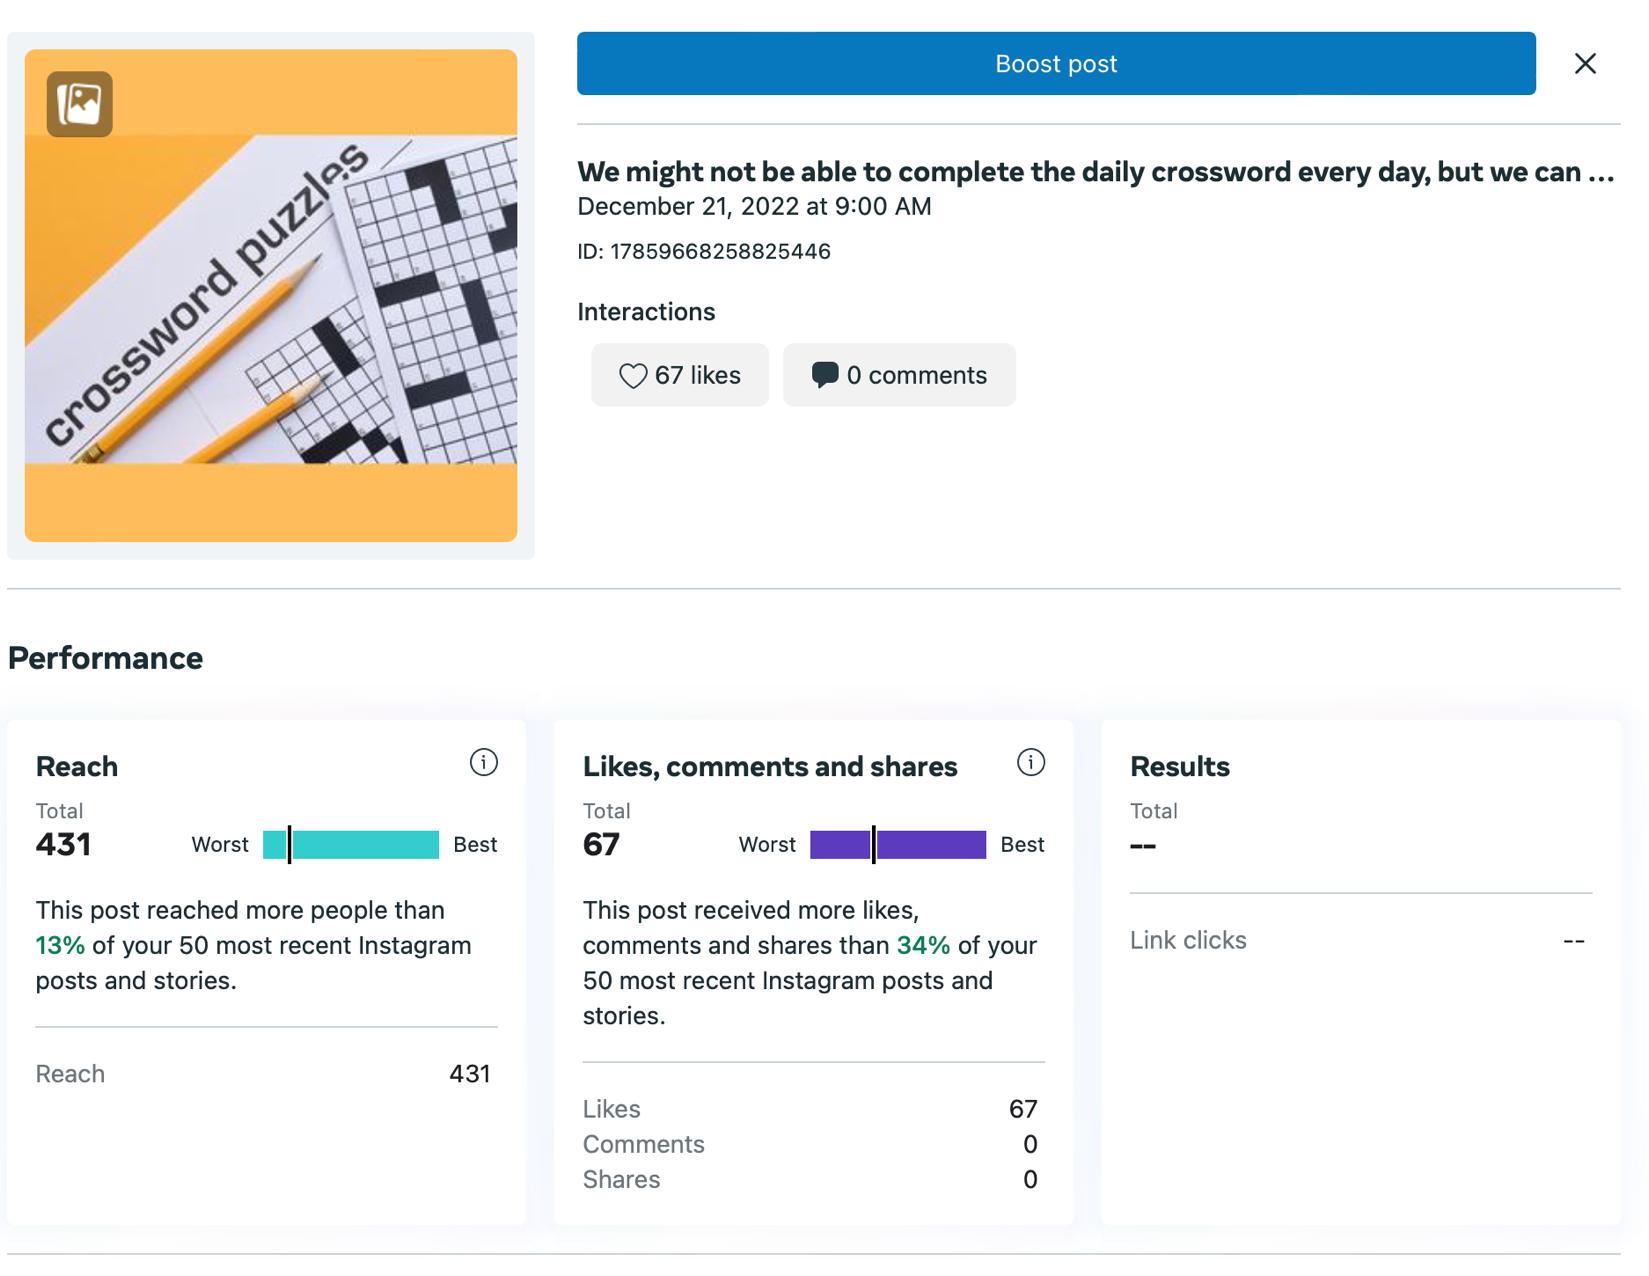Open Likes, comments and shares info icon
This screenshot has width=1649, height=1276.
point(1031,763)
